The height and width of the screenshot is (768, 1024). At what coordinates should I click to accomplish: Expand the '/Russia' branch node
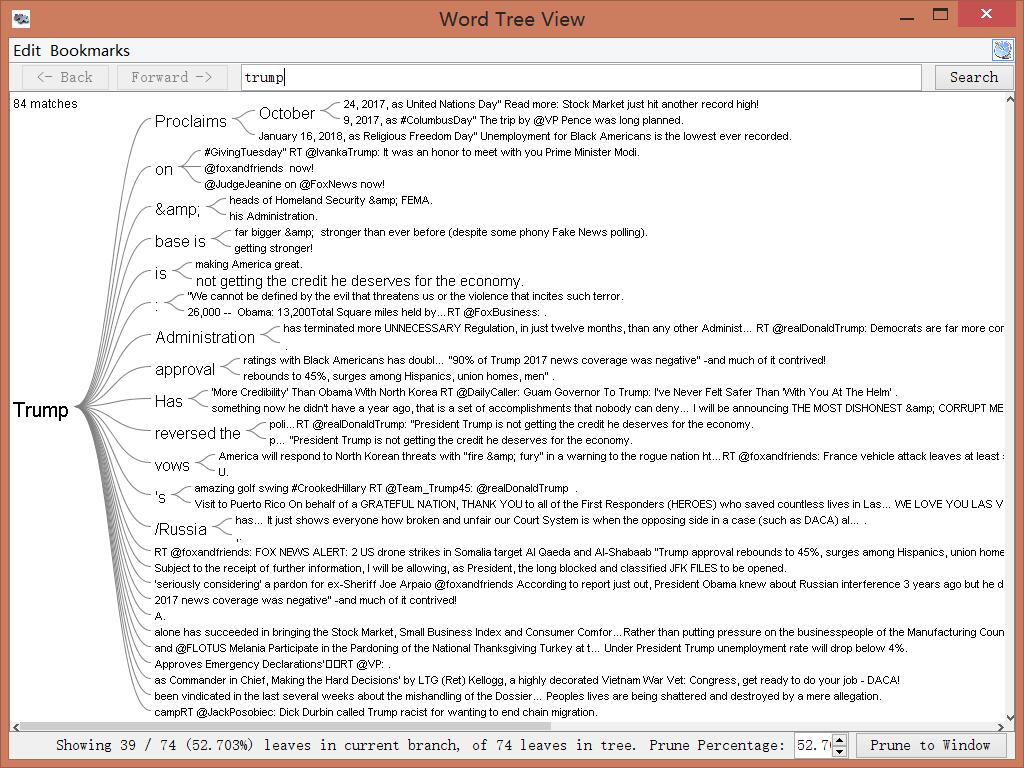point(181,530)
